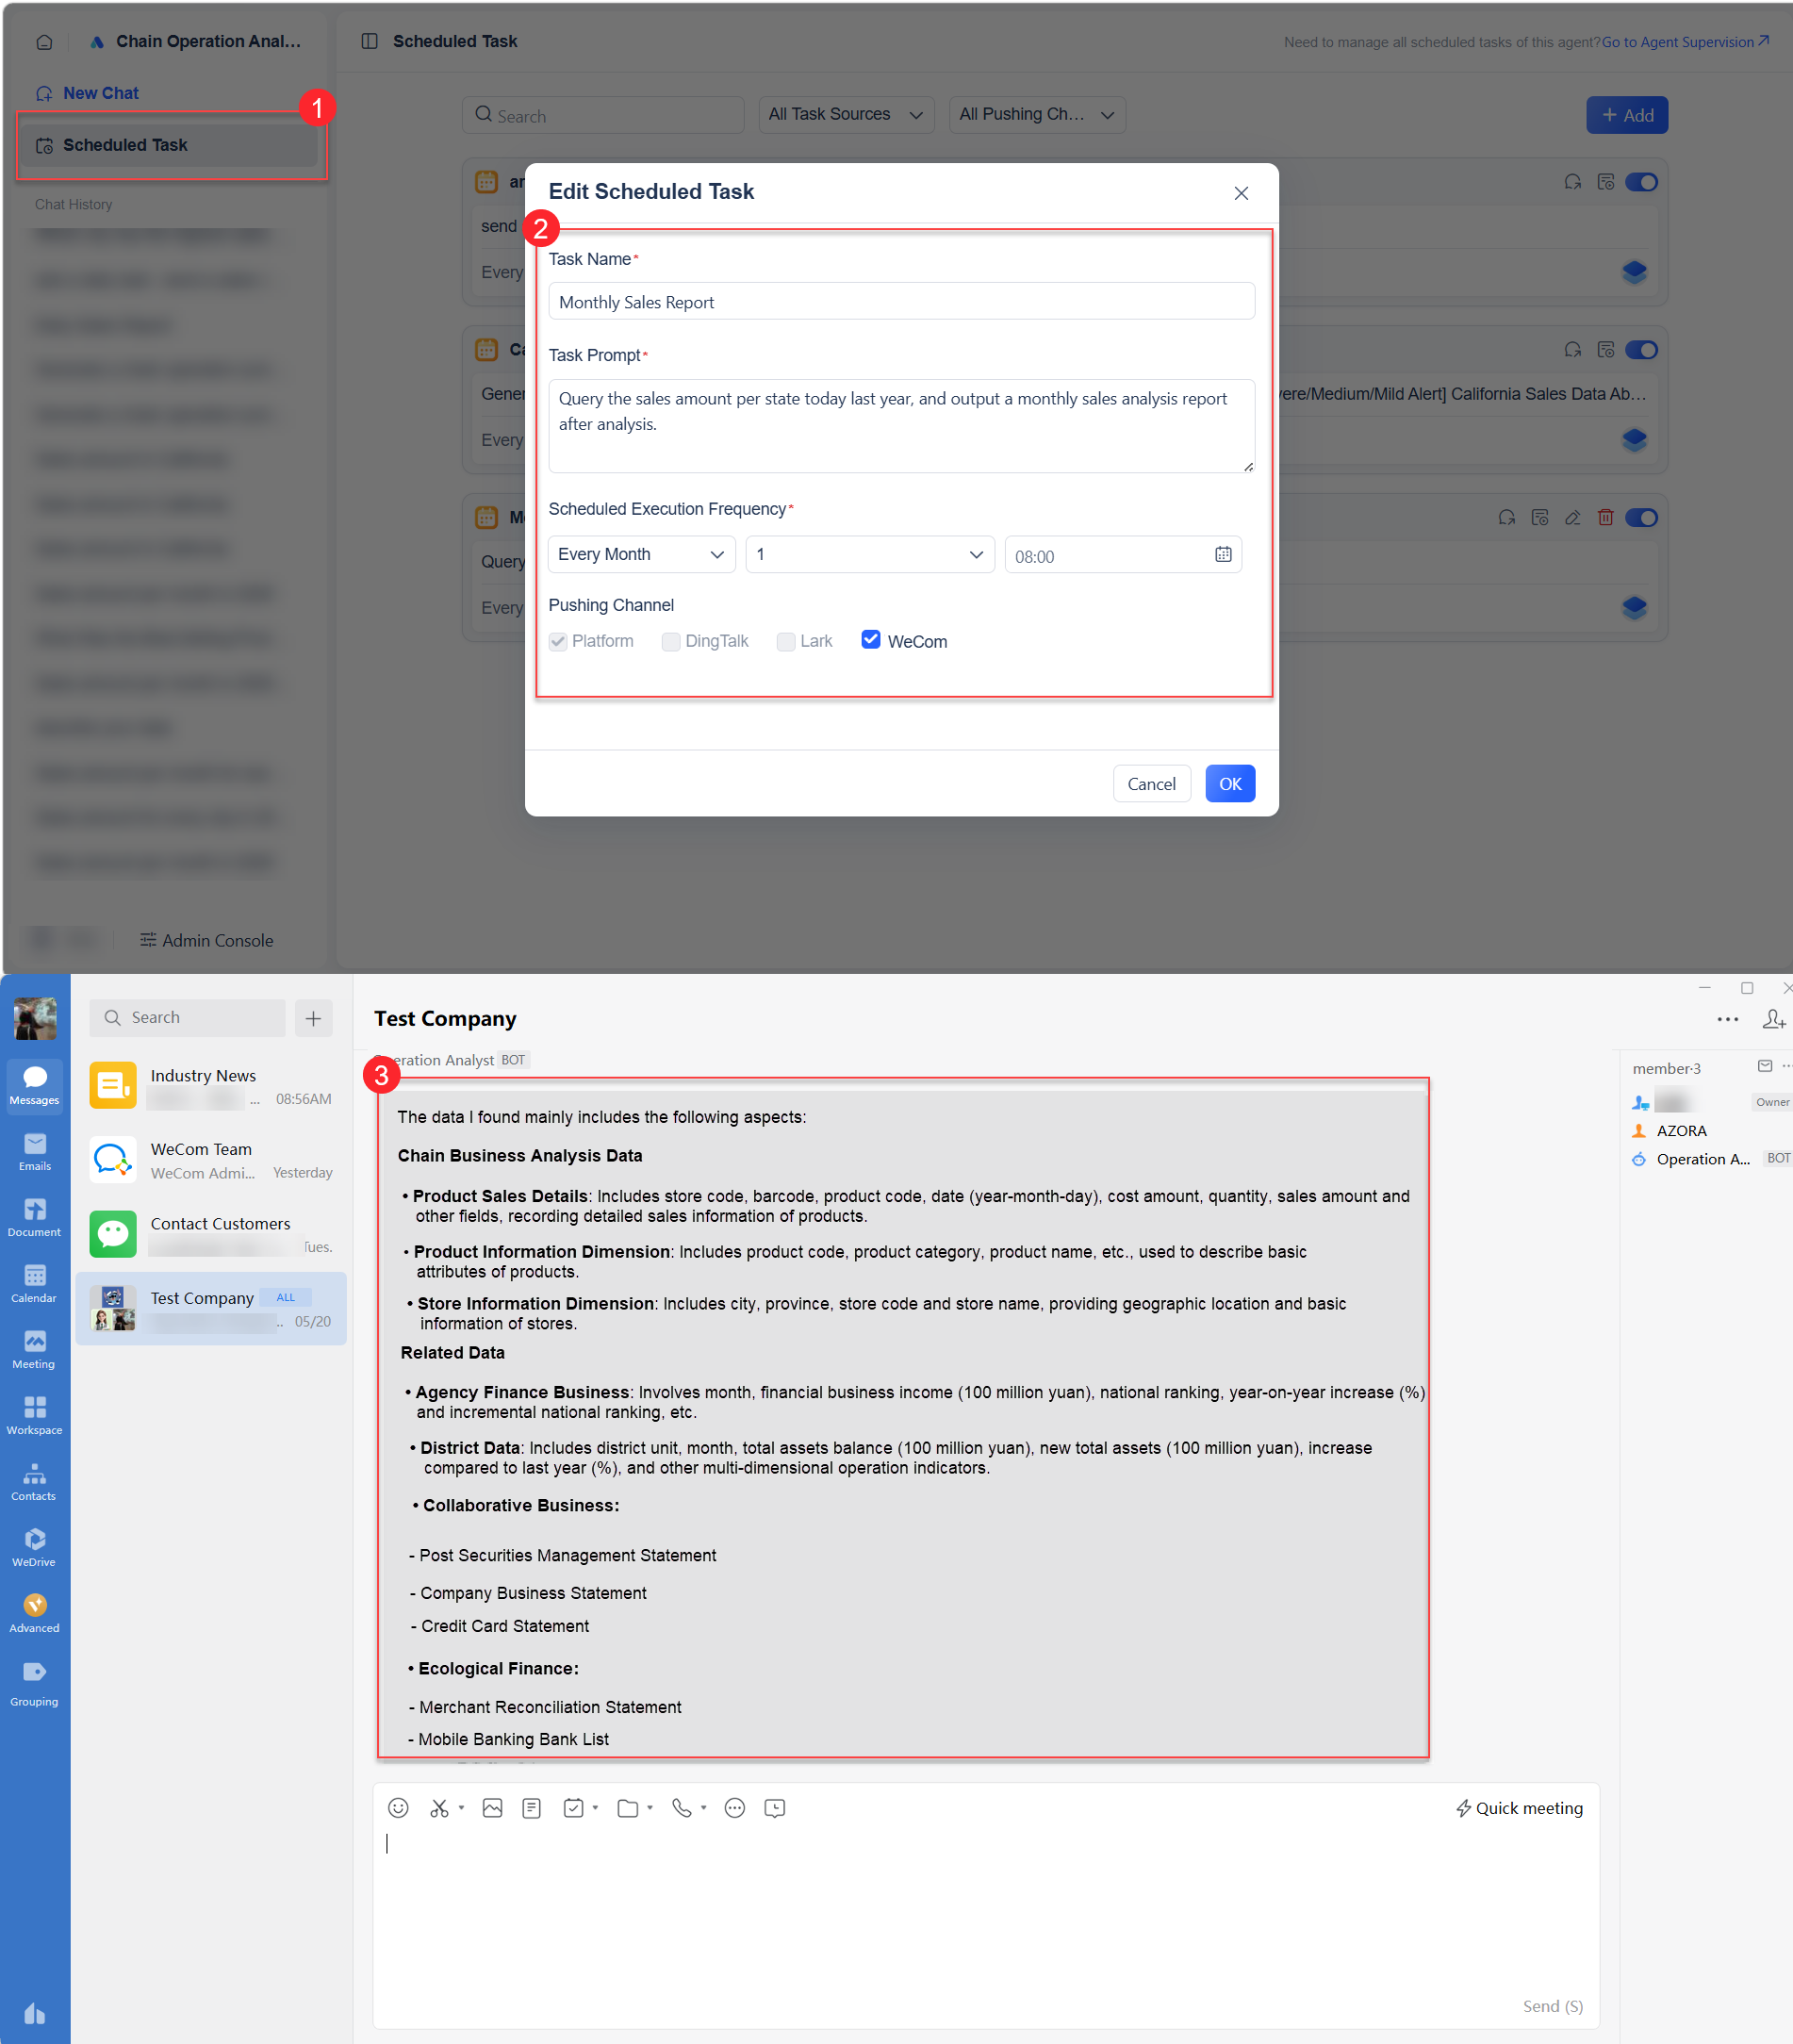
Task: Open Industry News conversation
Action: point(211,1086)
